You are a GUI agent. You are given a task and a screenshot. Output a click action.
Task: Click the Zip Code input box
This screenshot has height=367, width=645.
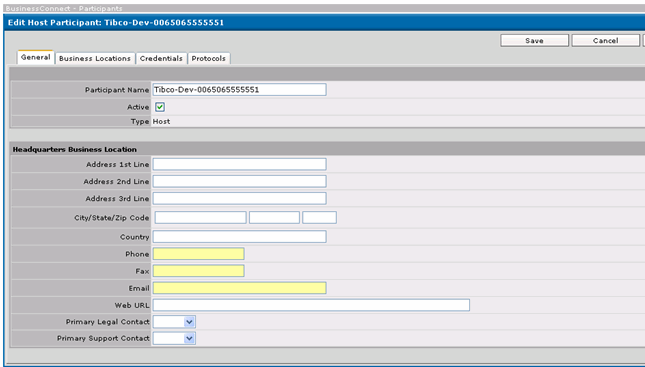pos(320,218)
